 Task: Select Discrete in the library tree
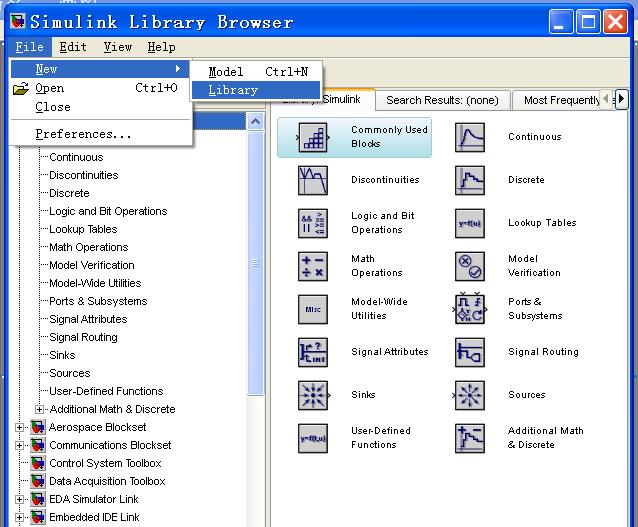pyautogui.click(x=69, y=193)
